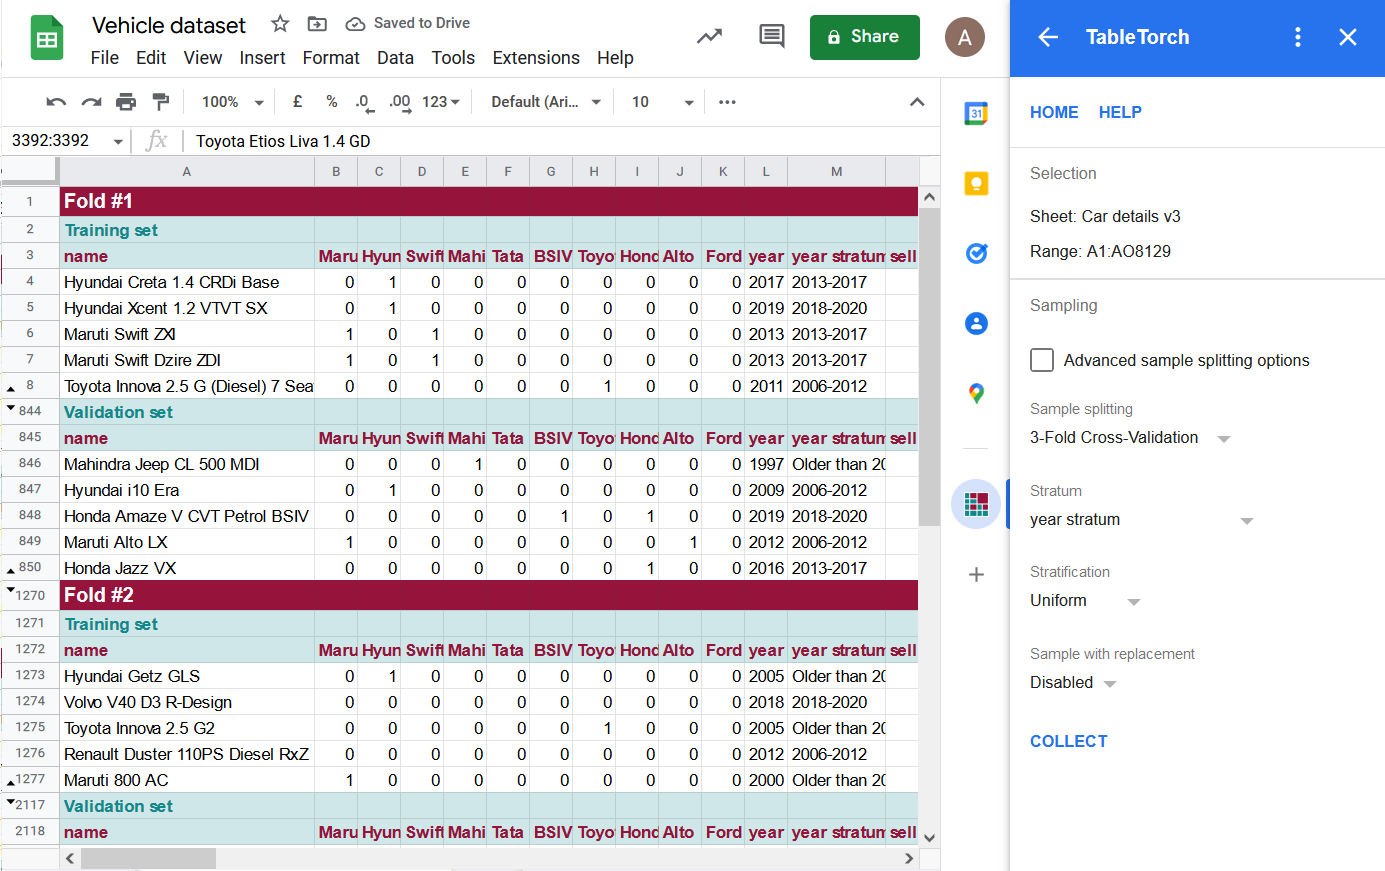Collapse the menu header with arrow
The image size is (1385, 871).
click(x=917, y=102)
